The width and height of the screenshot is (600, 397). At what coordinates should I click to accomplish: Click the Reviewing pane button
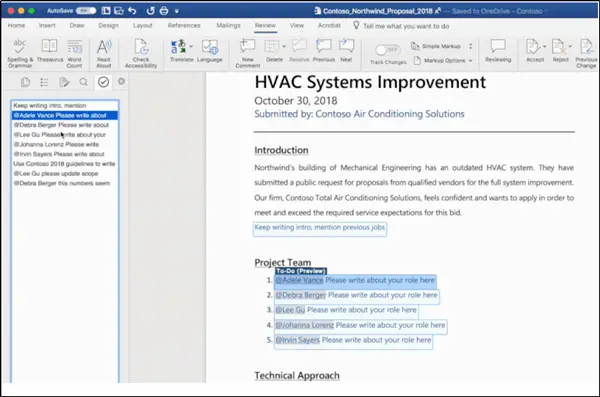coord(498,50)
